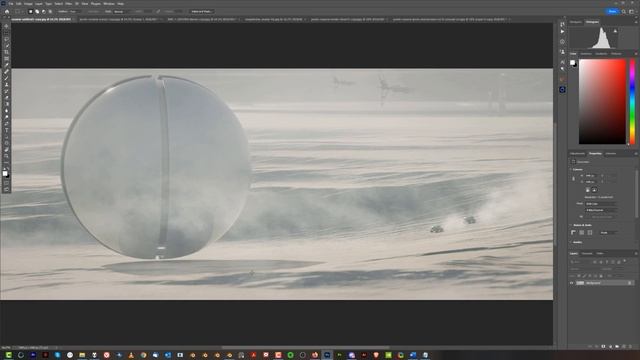Viewport: 640px width, 360px height.
Task: Choose Intersect with Selection mode
Action: 50,11
